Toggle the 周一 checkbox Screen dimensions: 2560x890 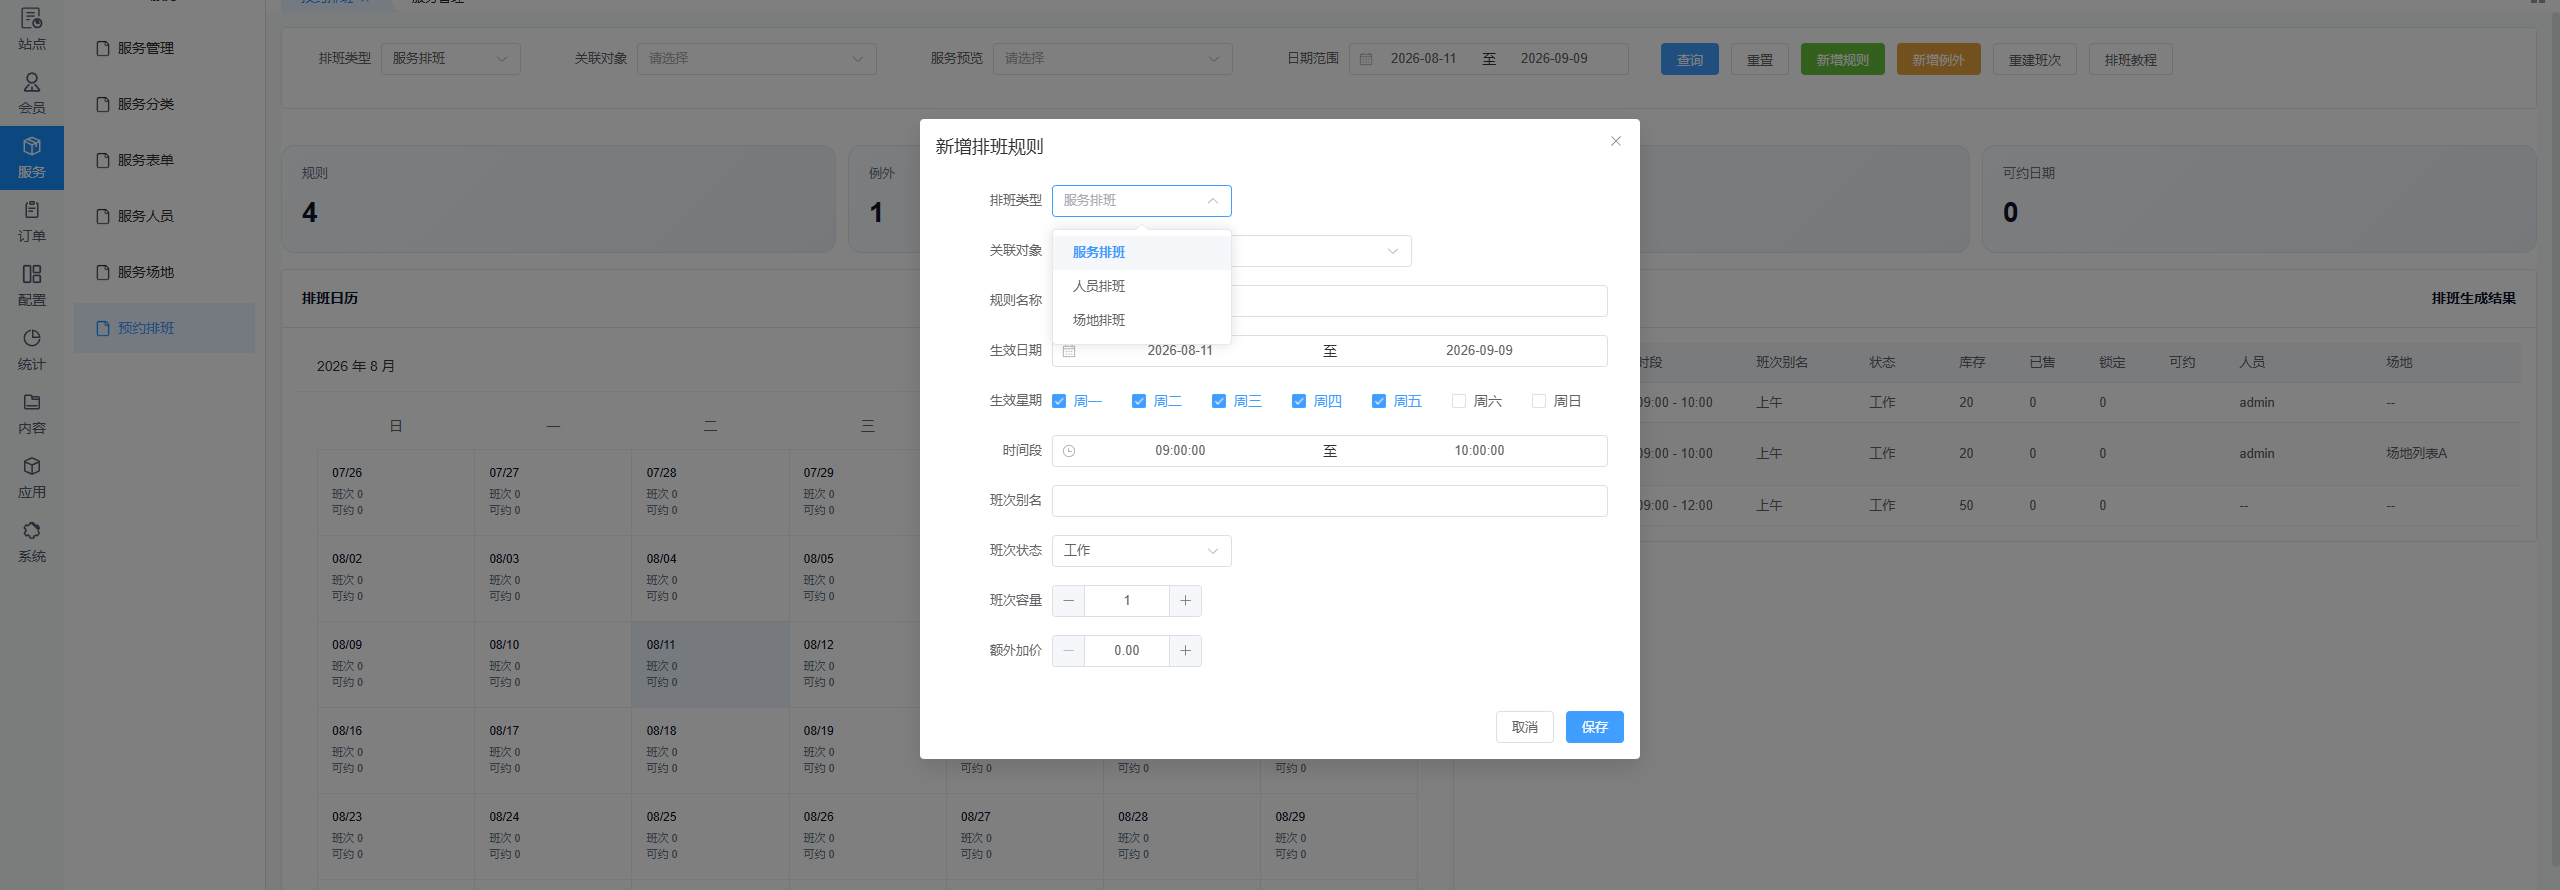pyautogui.click(x=1059, y=401)
